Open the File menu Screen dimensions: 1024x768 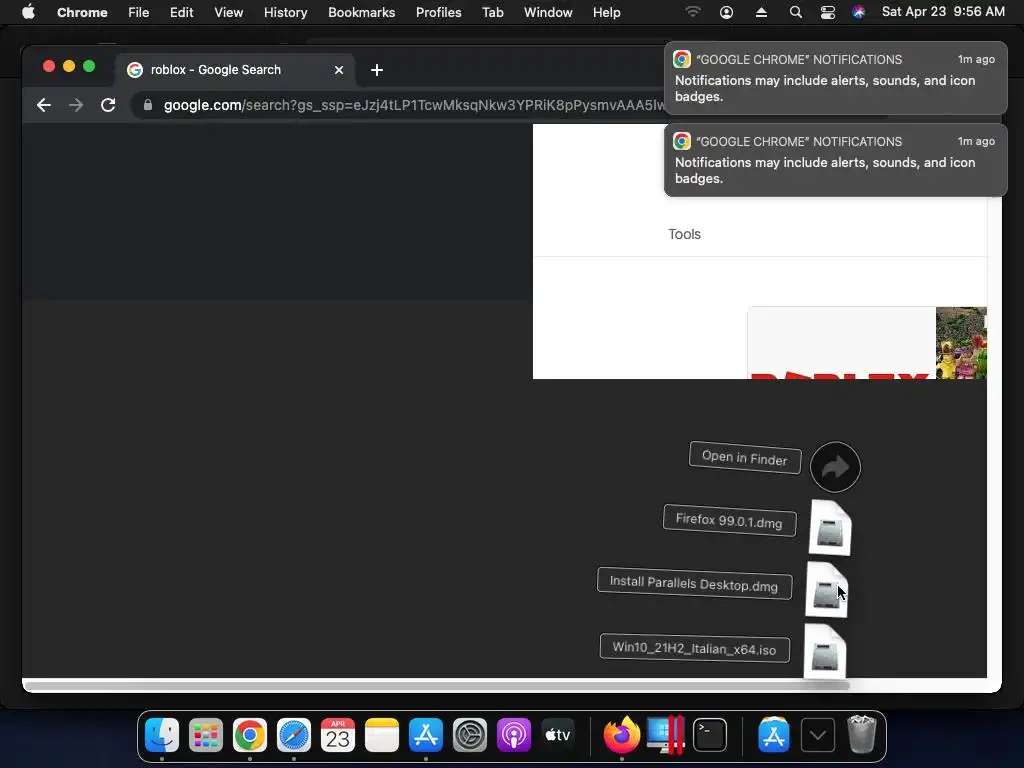tap(138, 12)
